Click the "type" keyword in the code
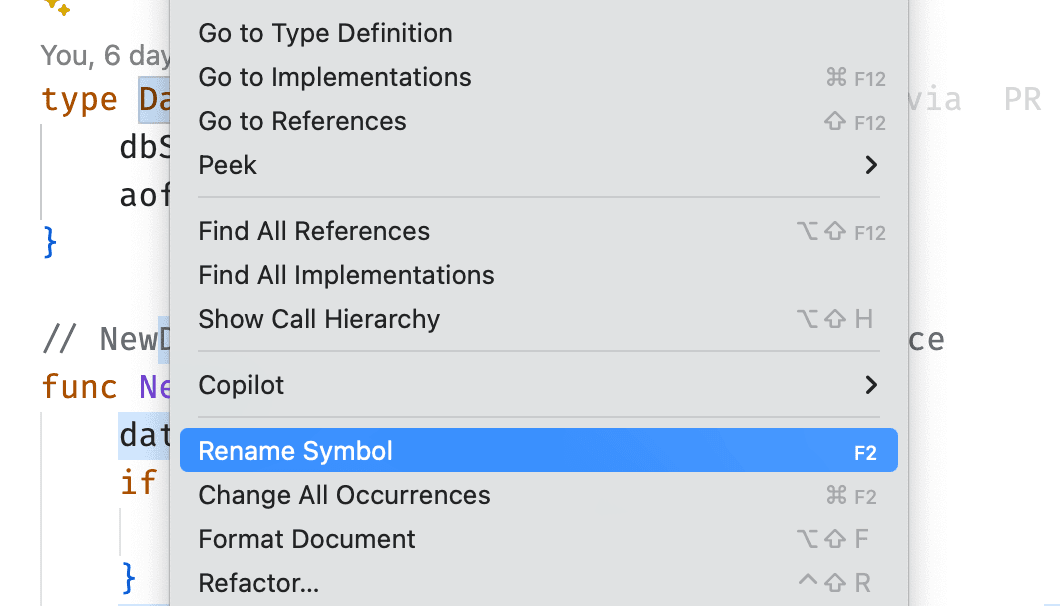Image resolution: width=1060 pixels, height=606 pixels. (x=79, y=100)
